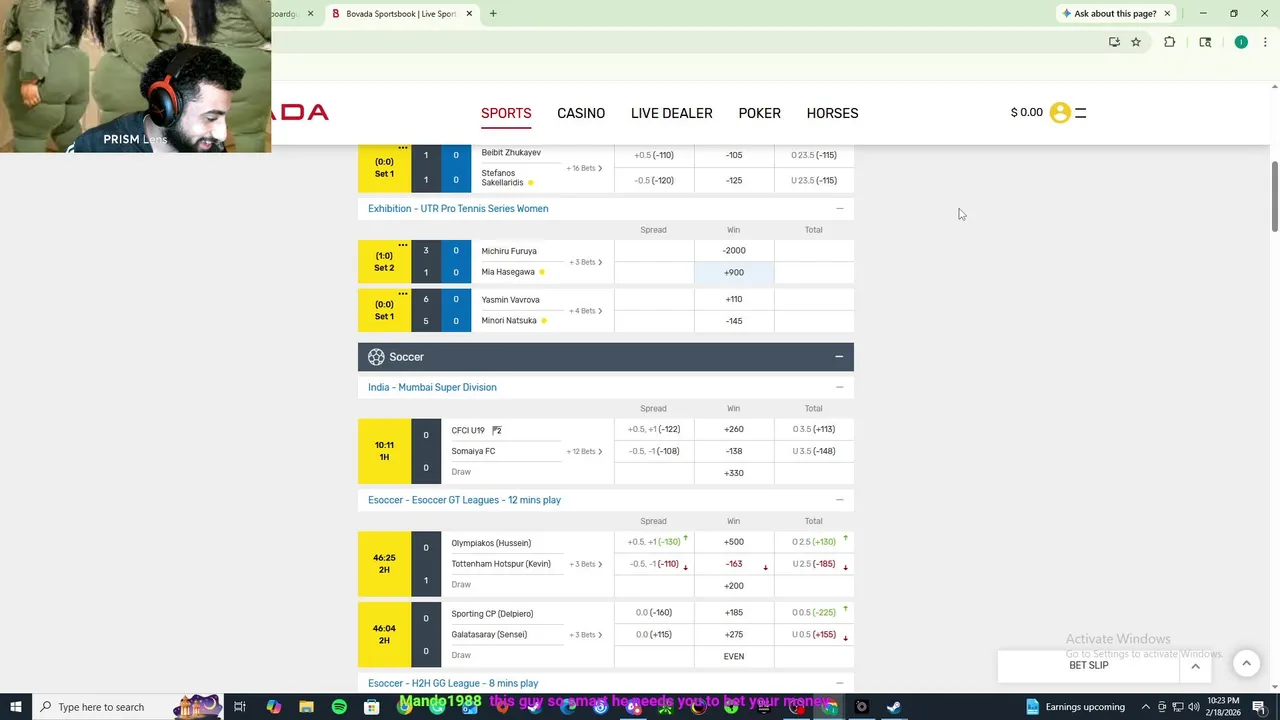The width and height of the screenshot is (1280, 720).
Task: Open the CASINO section
Action: [x=581, y=113]
